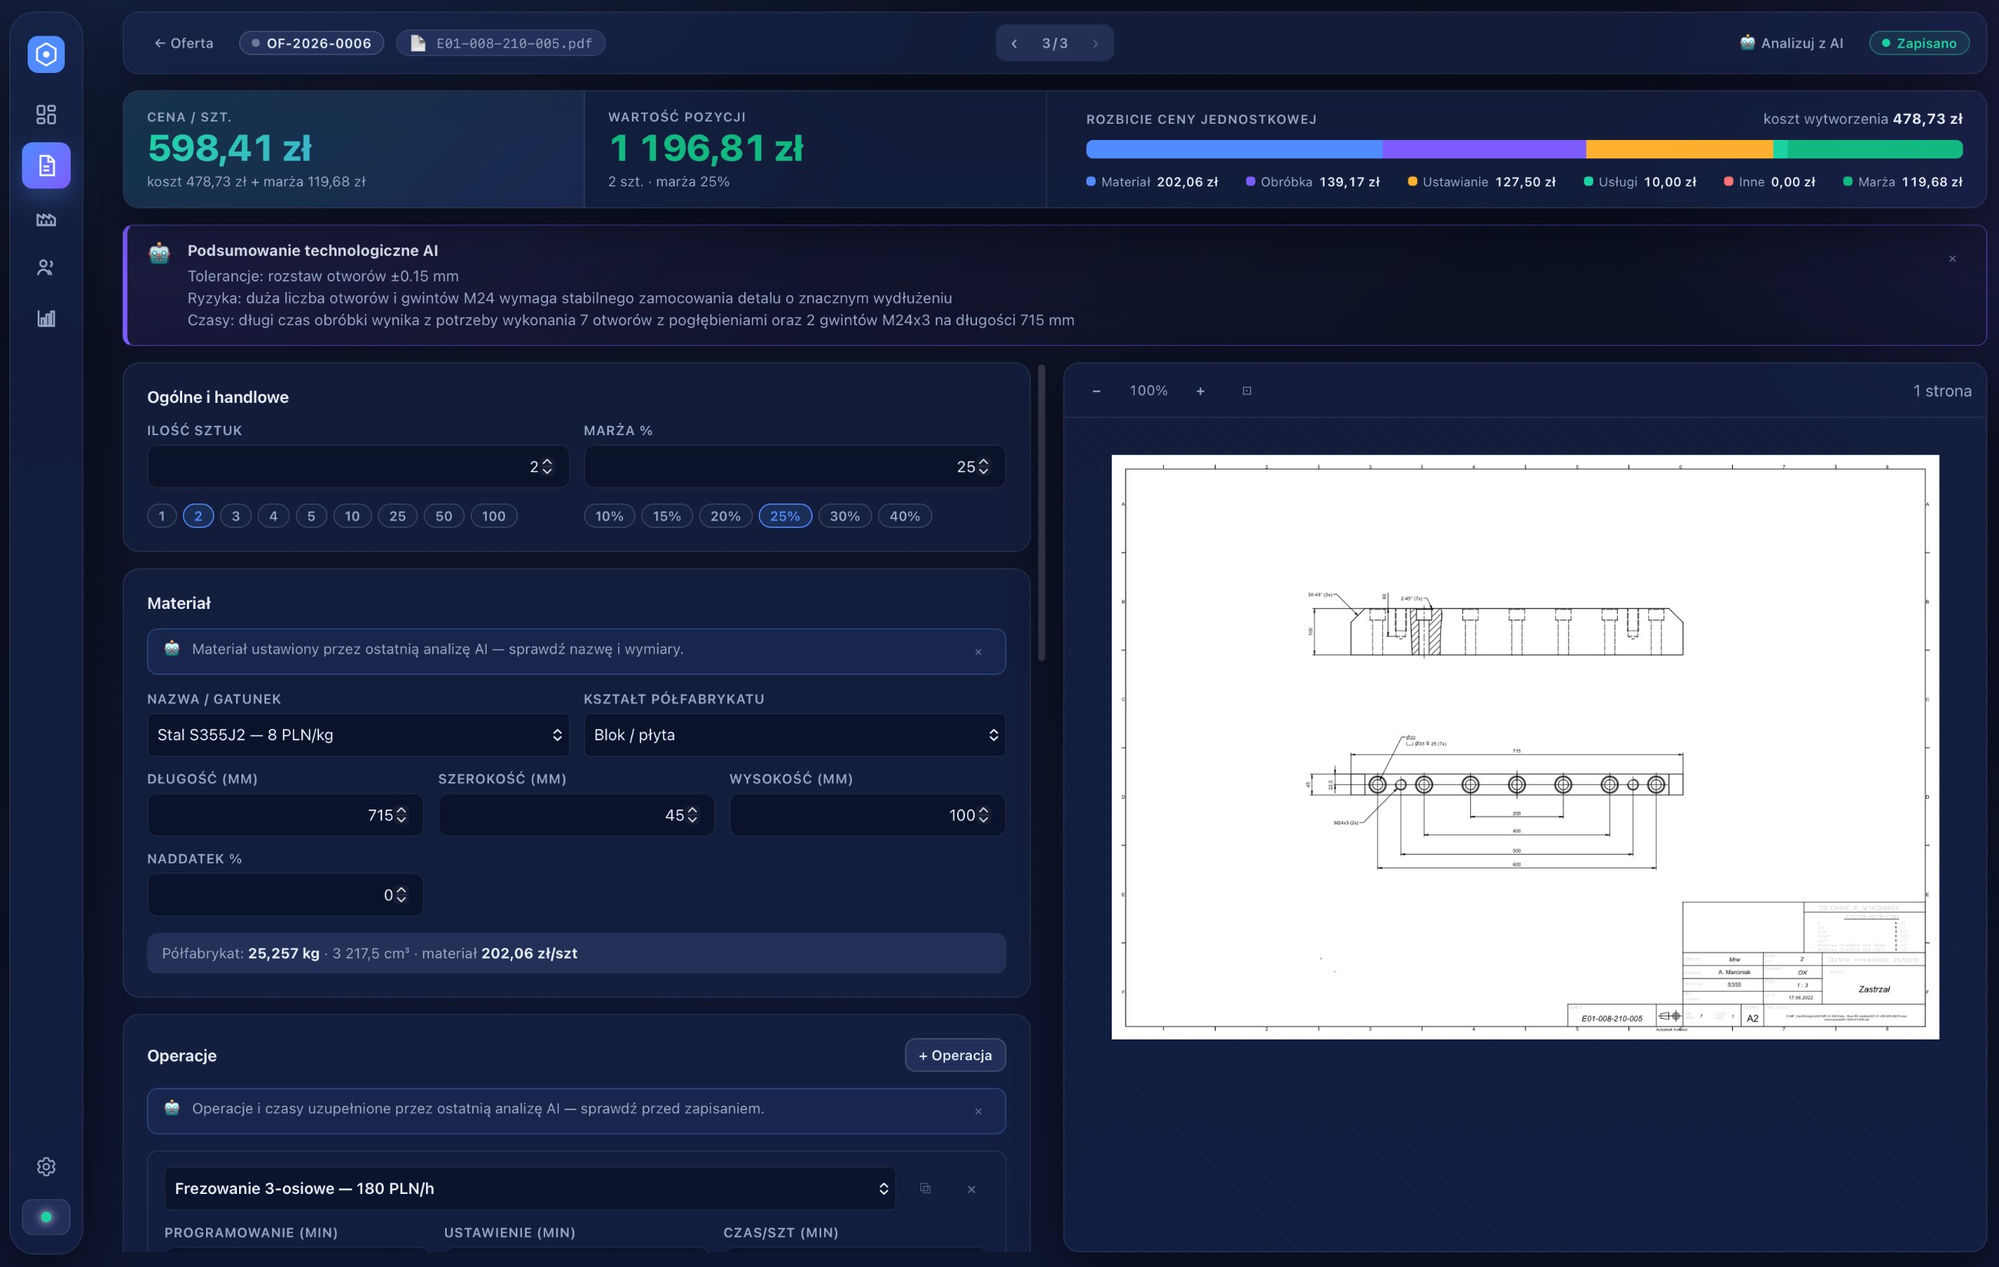Click the blue Materiał segment of price bar
The image size is (1999, 1267).
point(1234,150)
